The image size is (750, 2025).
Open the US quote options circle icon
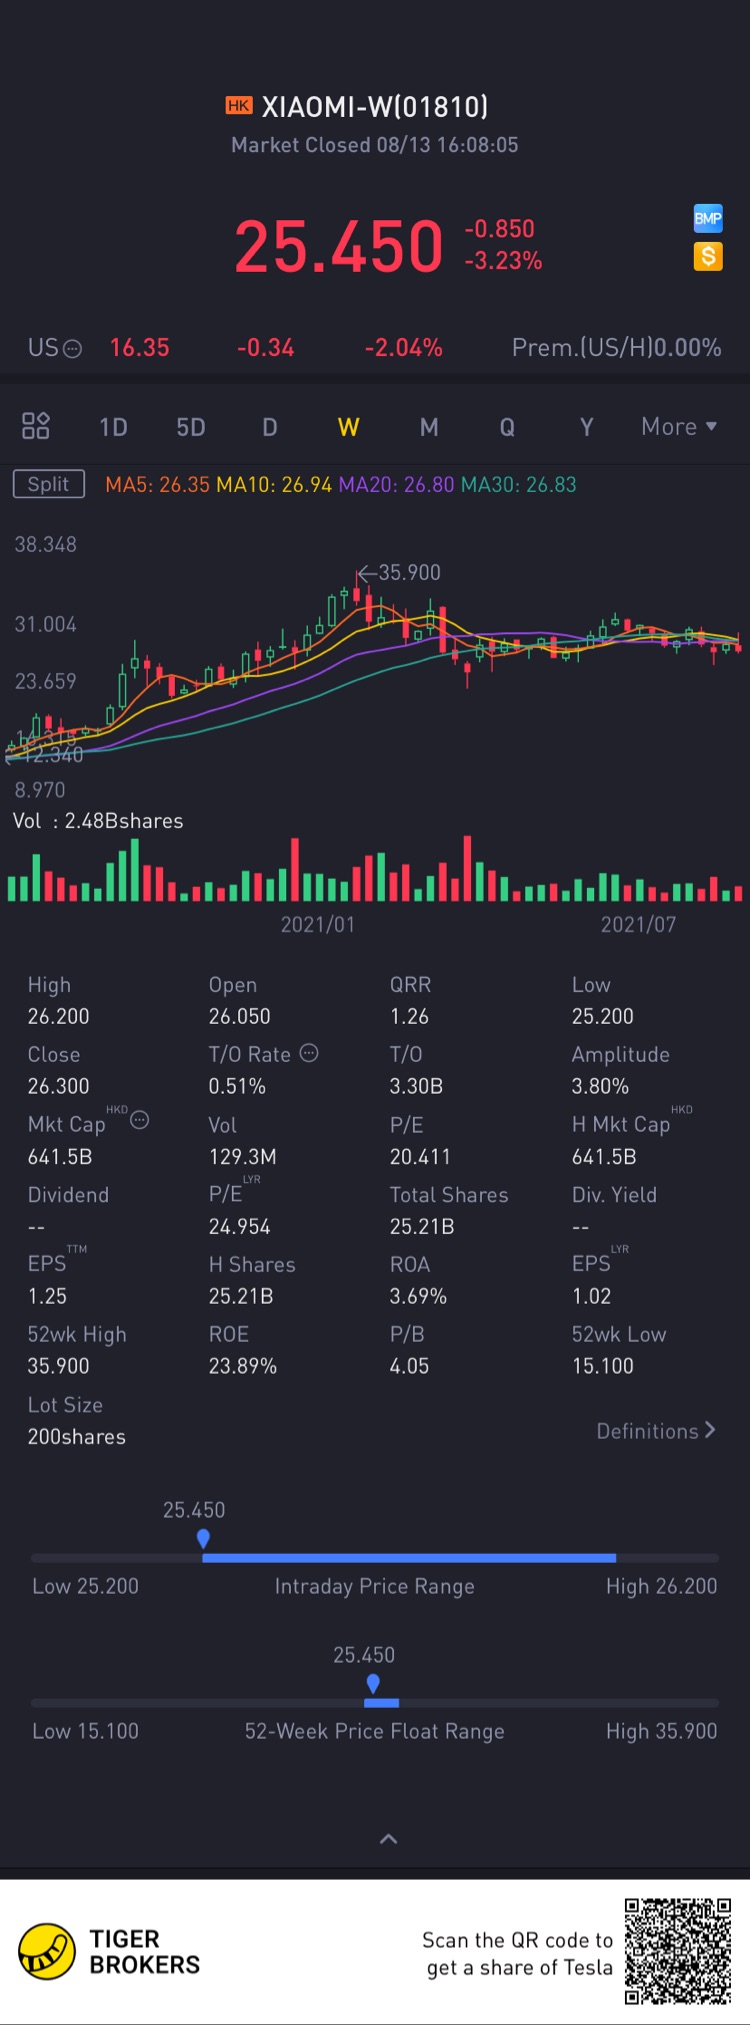[72, 348]
